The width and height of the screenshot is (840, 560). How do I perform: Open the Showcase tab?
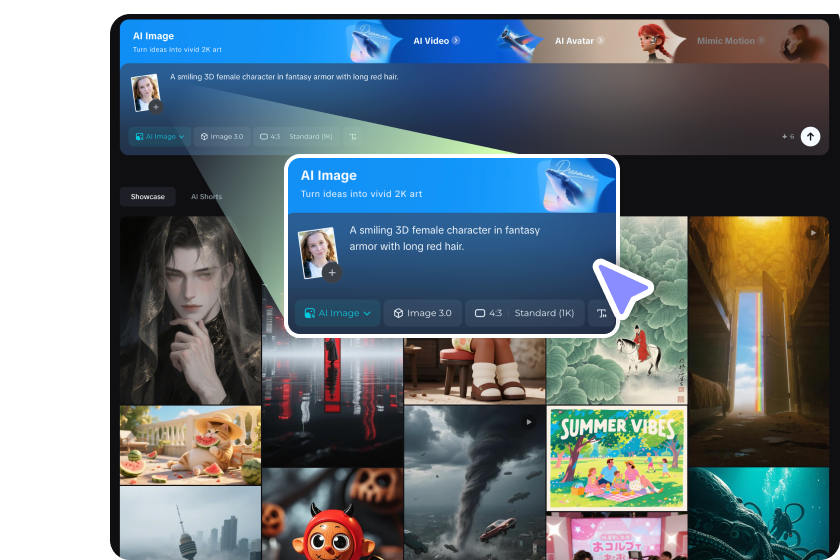click(x=148, y=197)
